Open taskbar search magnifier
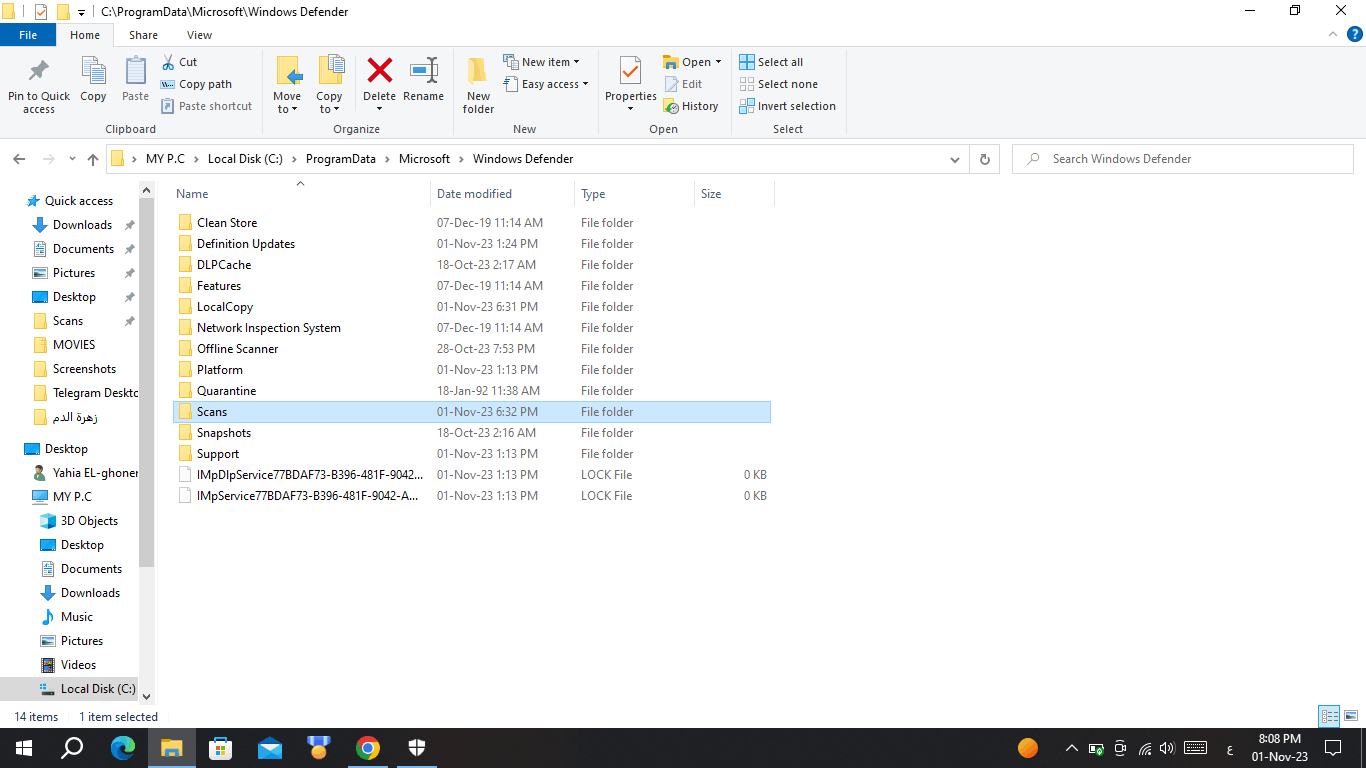The width and height of the screenshot is (1366, 768). tap(73, 748)
